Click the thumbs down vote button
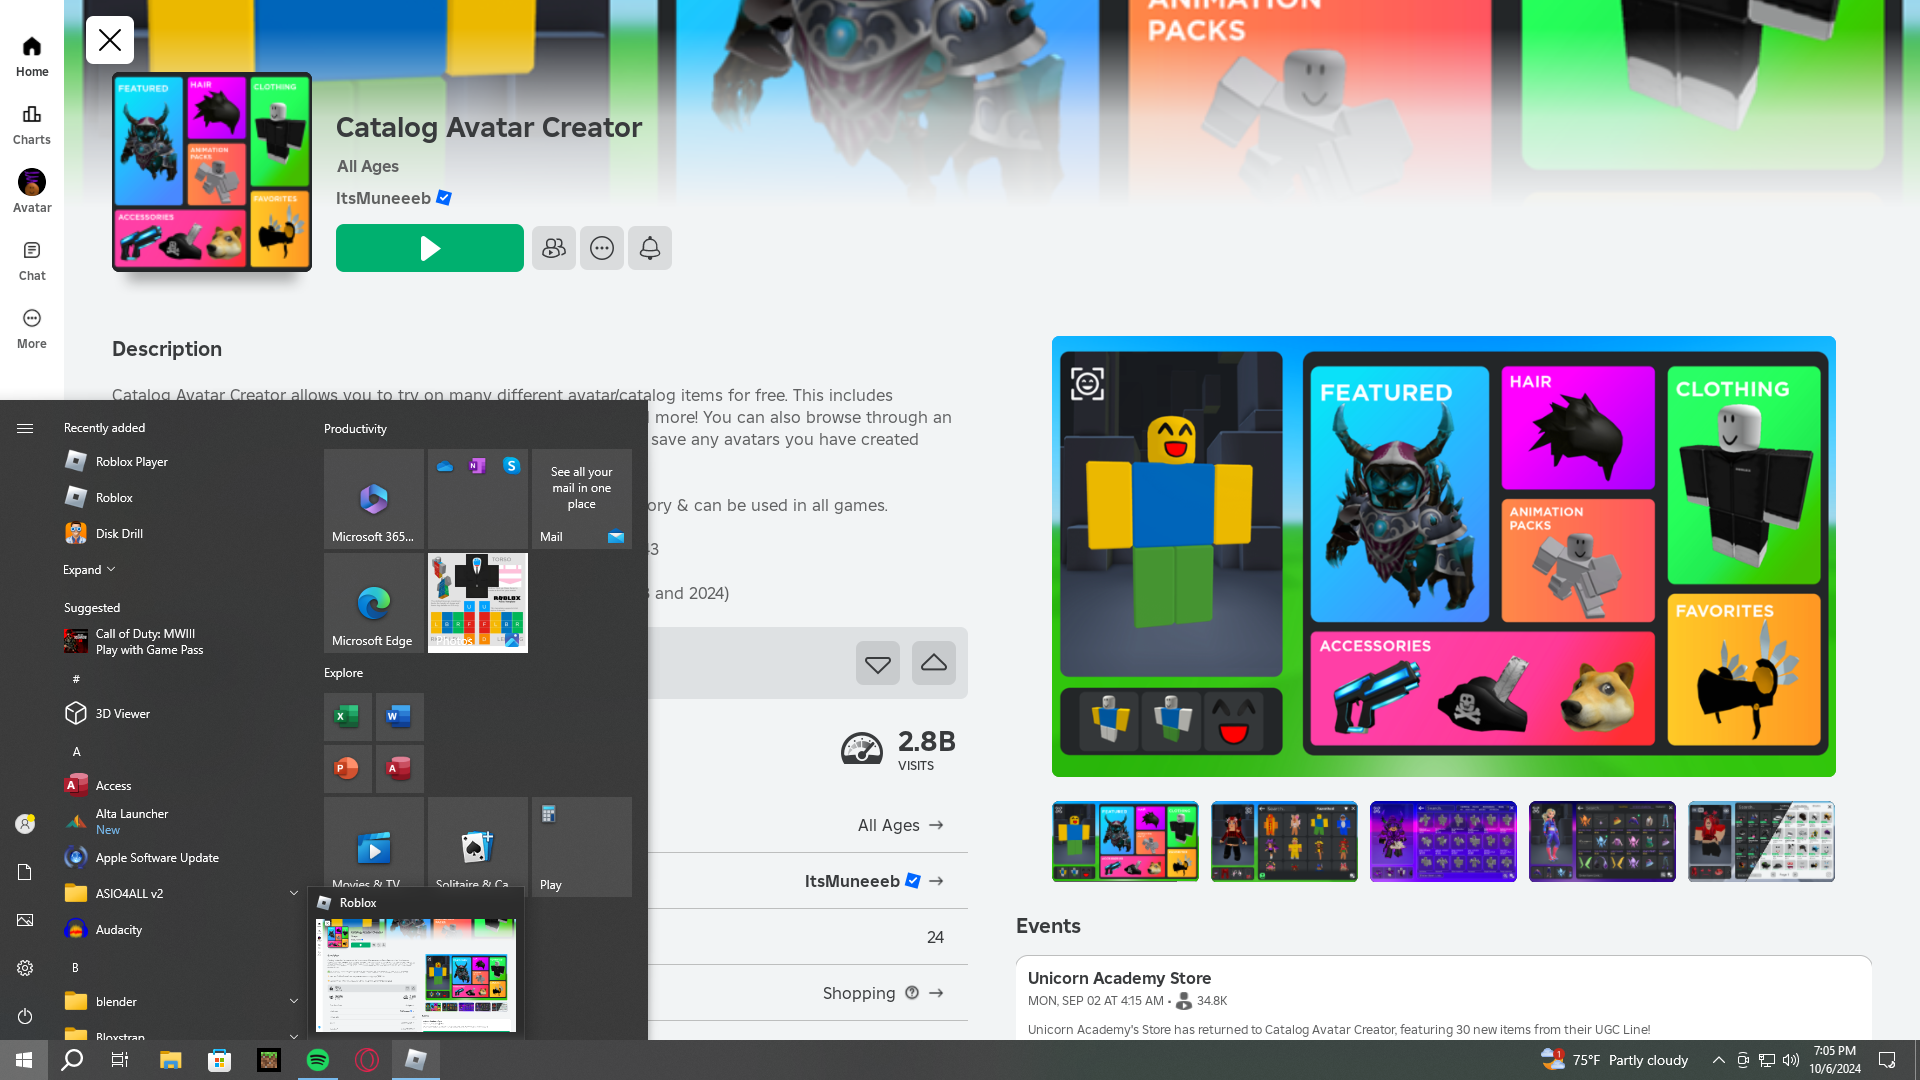 [877, 663]
